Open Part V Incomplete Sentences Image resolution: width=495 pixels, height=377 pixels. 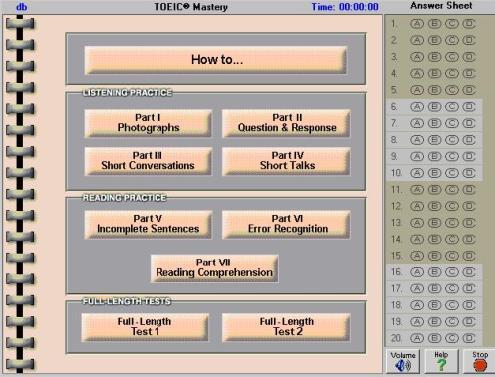[148, 224]
